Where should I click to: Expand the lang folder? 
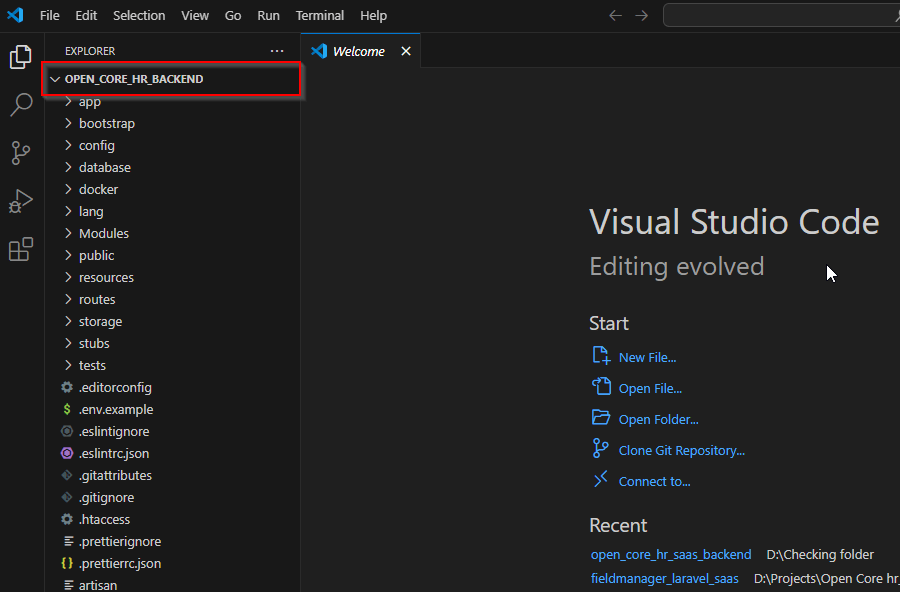68,211
